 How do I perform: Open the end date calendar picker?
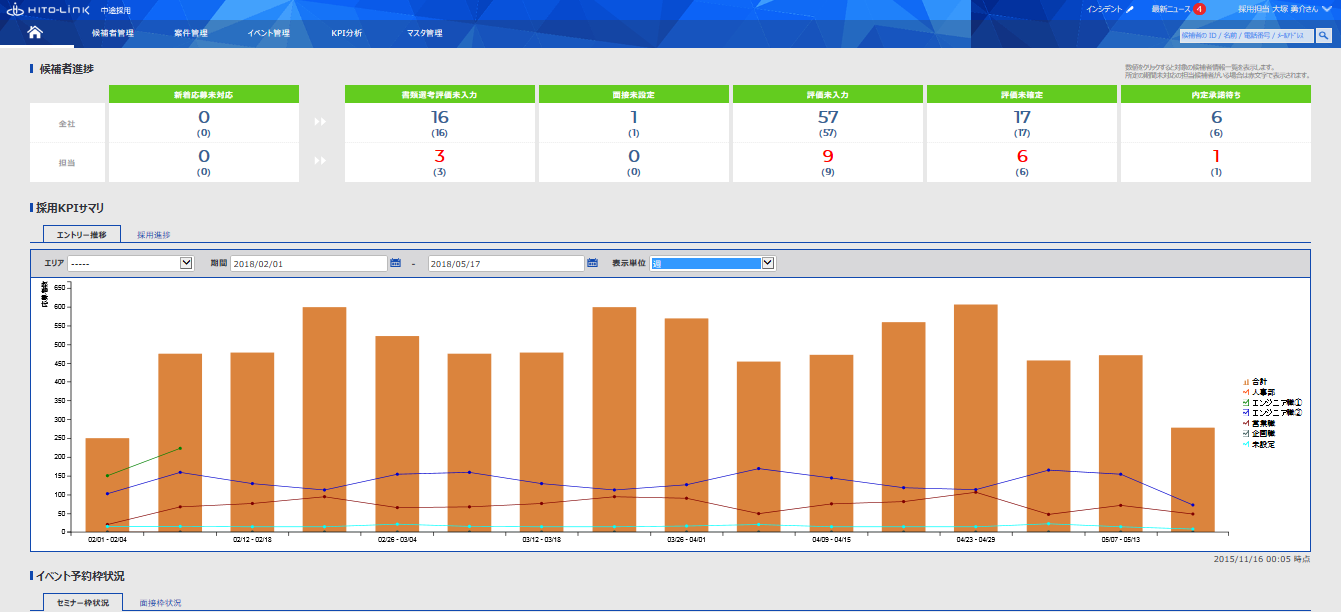592,263
